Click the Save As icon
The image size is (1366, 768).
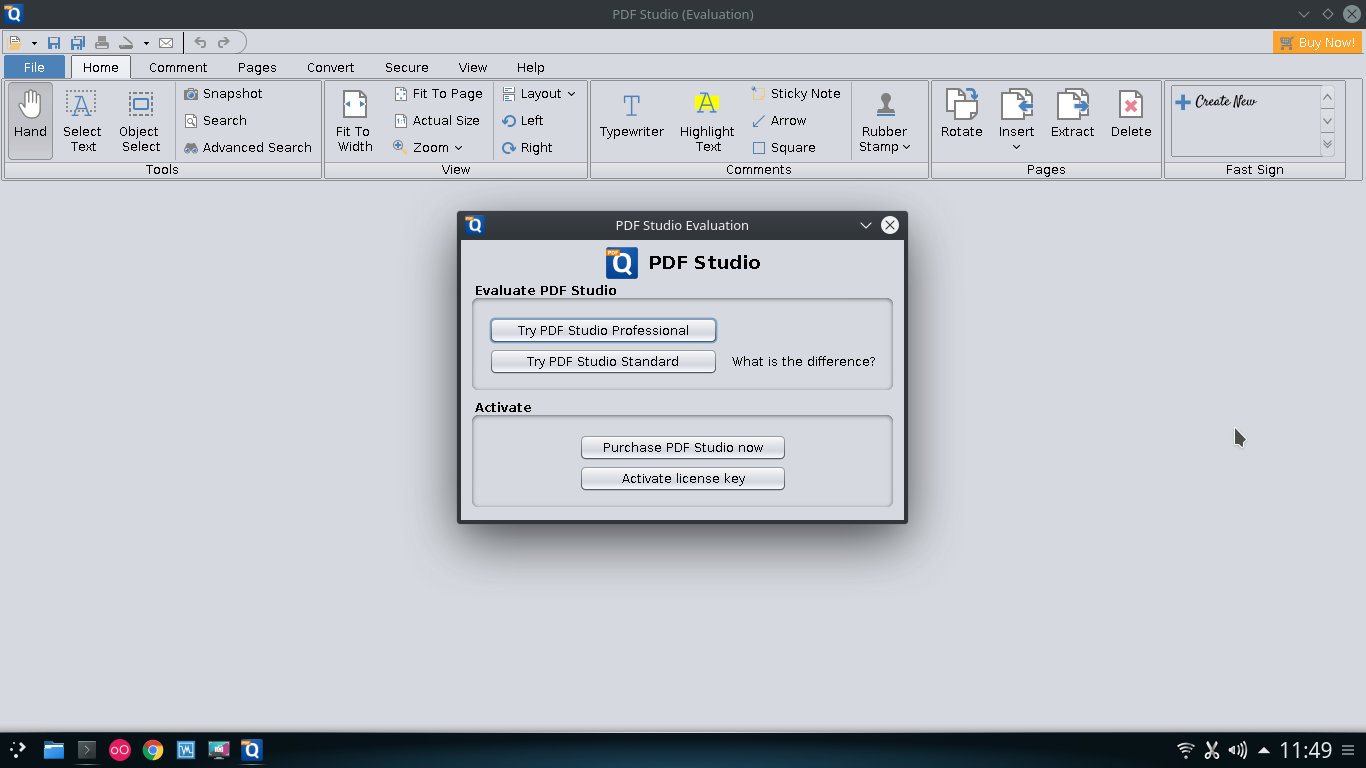tap(78, 43)
